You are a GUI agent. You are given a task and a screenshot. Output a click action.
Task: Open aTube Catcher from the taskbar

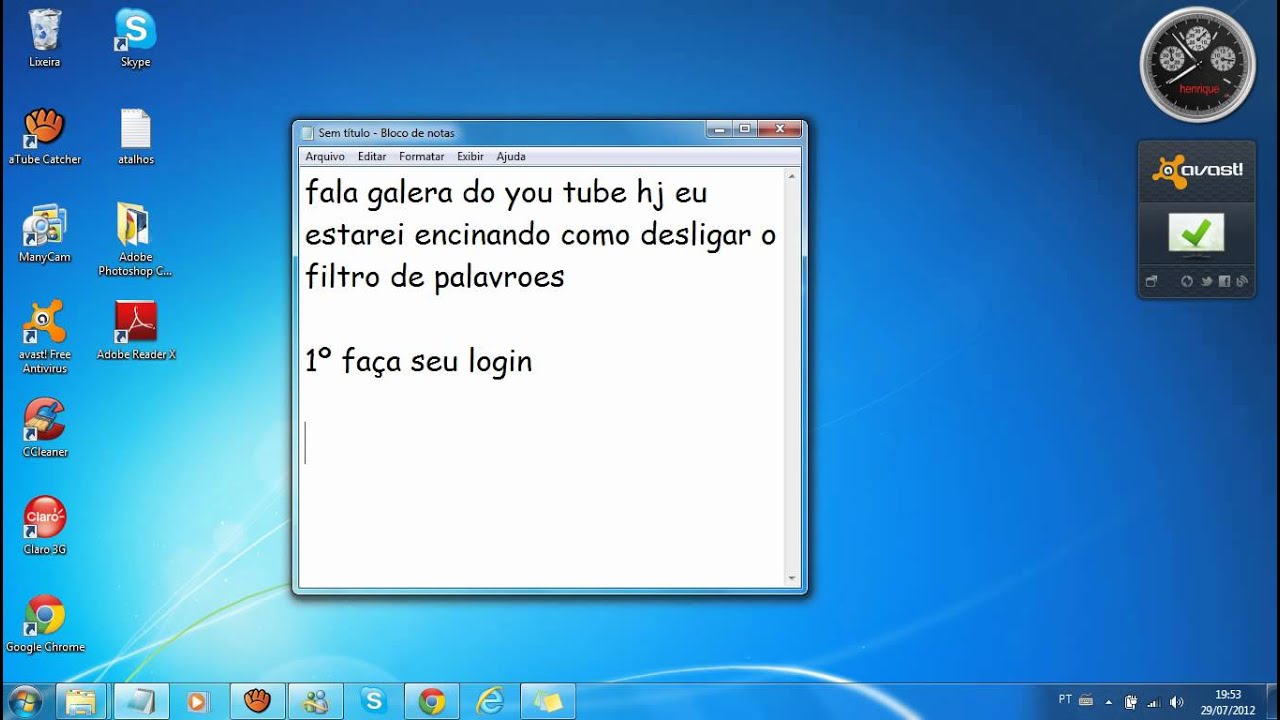pos(257,701)
